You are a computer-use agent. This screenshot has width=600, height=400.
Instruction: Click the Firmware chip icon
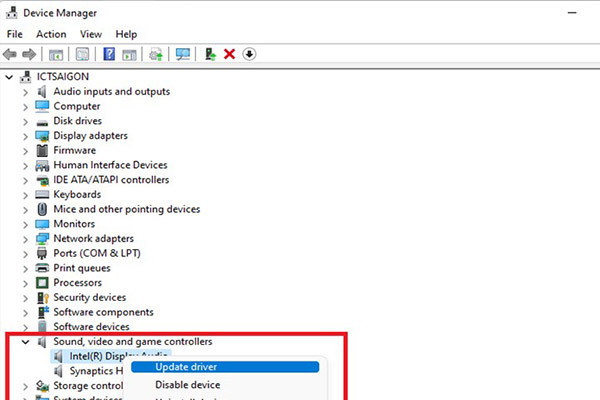click(x=42, y=150)
